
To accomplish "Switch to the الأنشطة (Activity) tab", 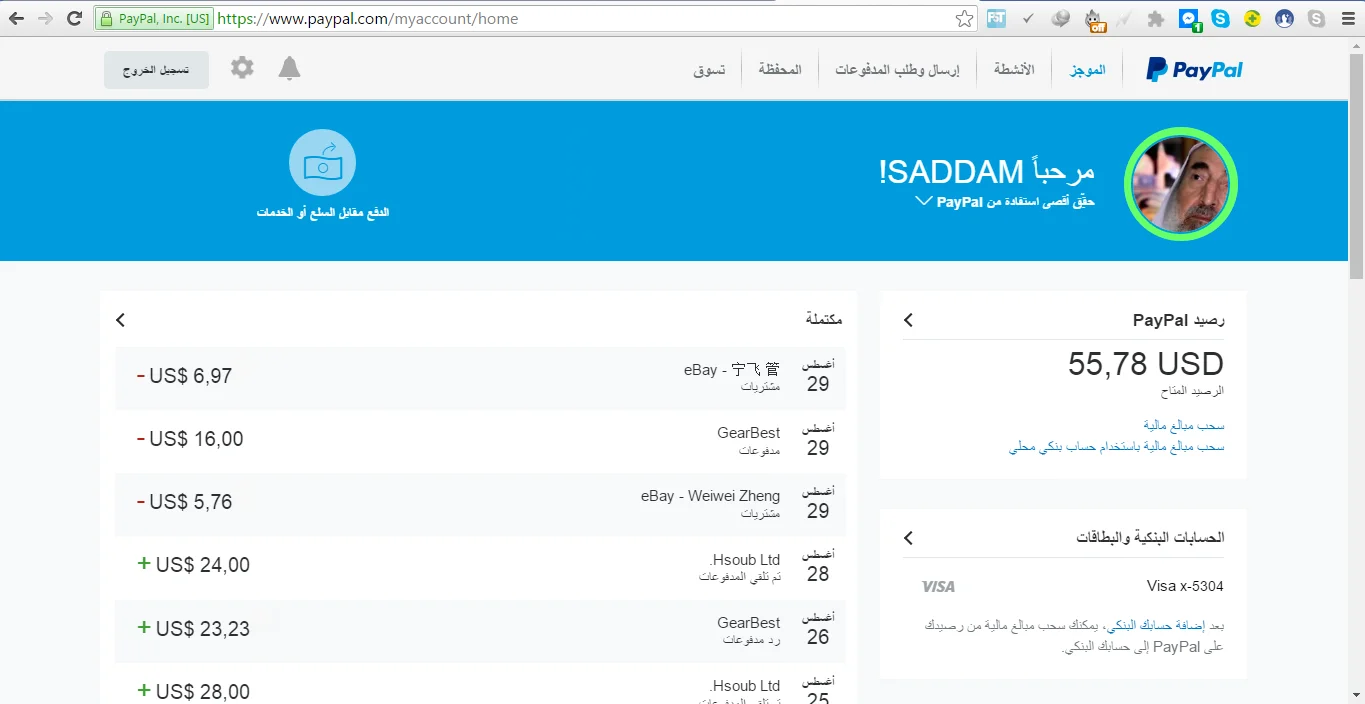I will [1014, 70].
